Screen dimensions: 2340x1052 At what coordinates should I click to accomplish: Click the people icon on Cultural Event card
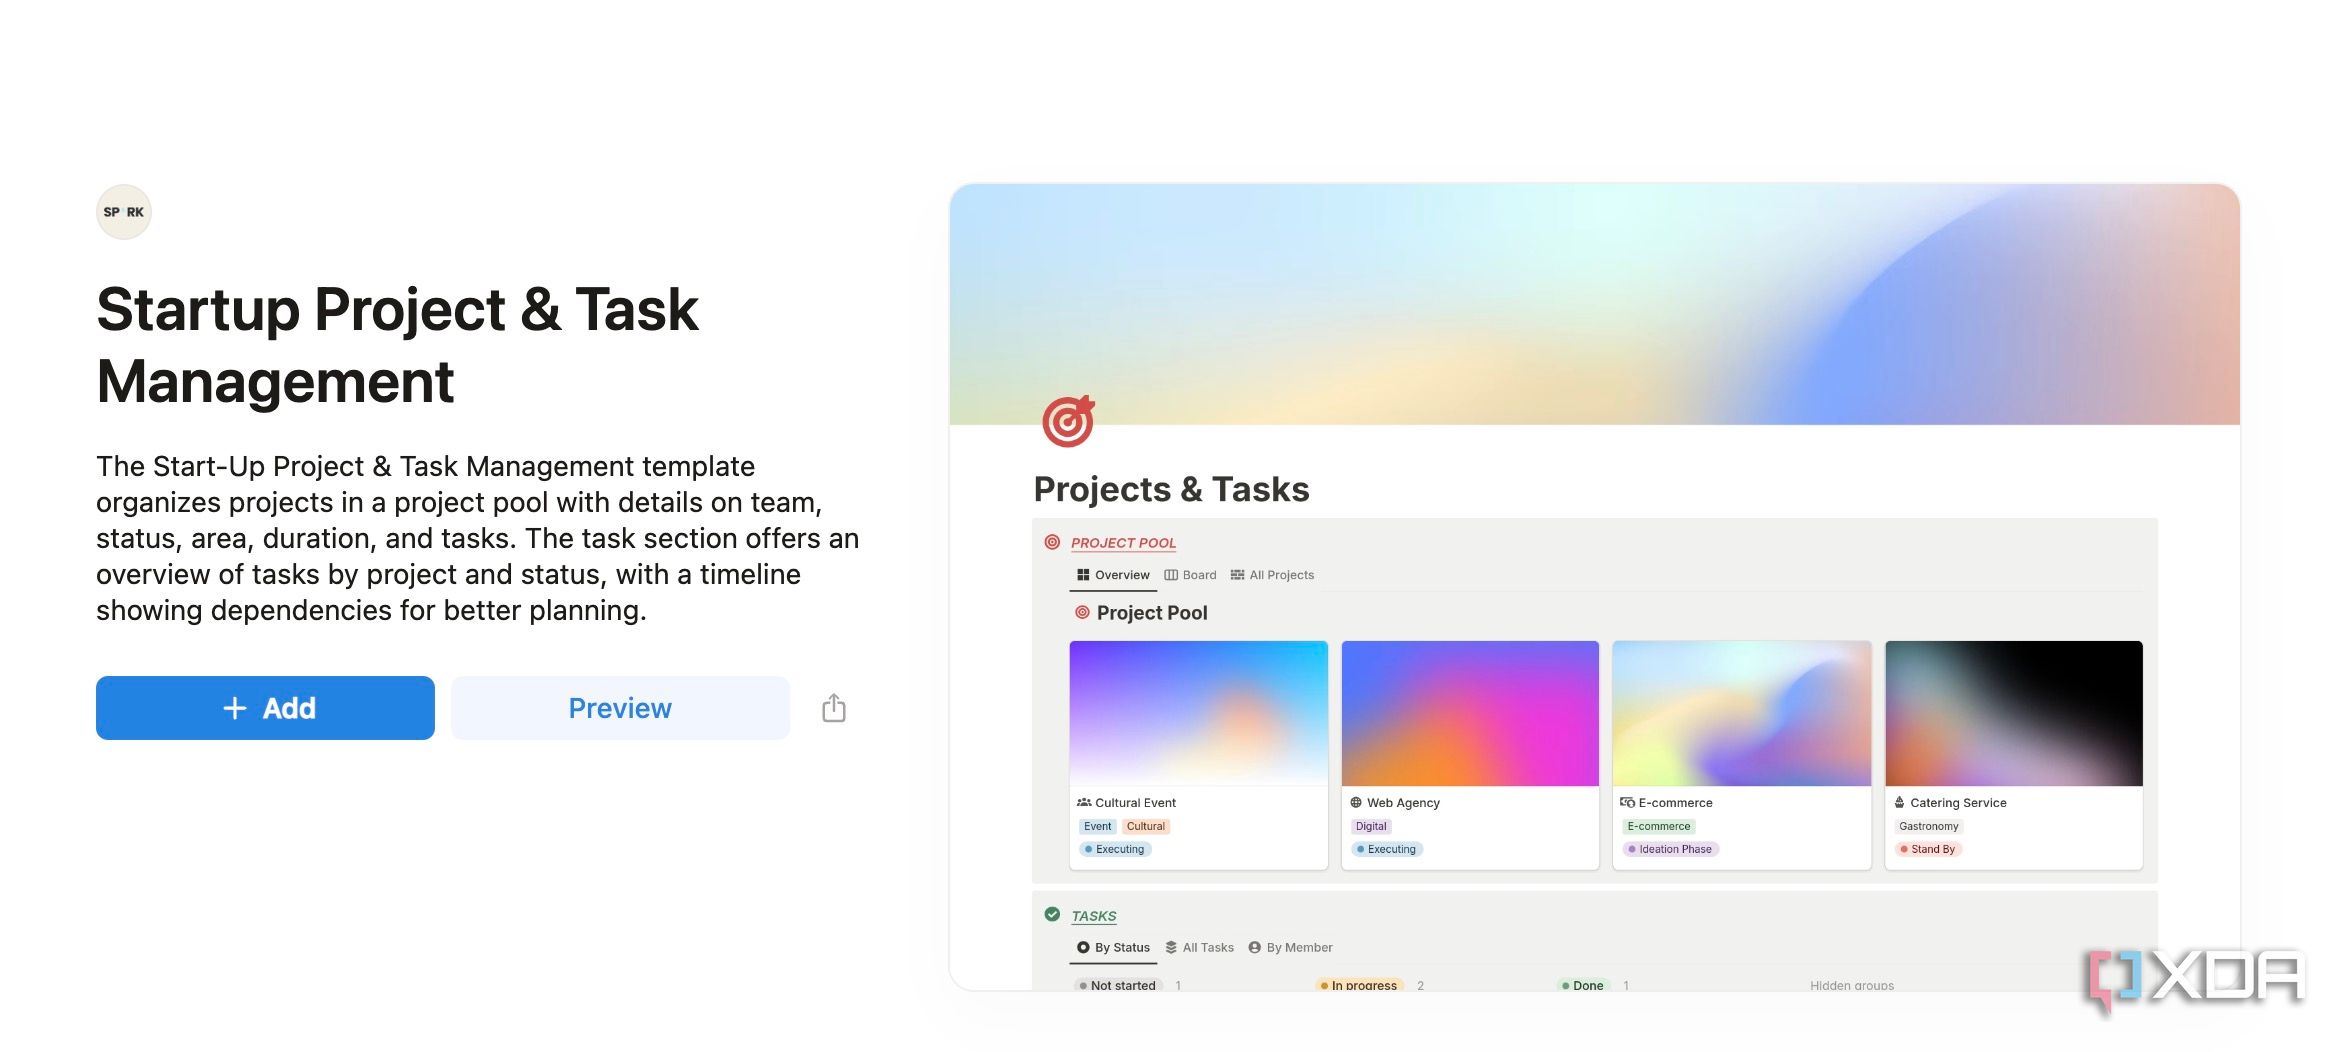click(1084, 802)
